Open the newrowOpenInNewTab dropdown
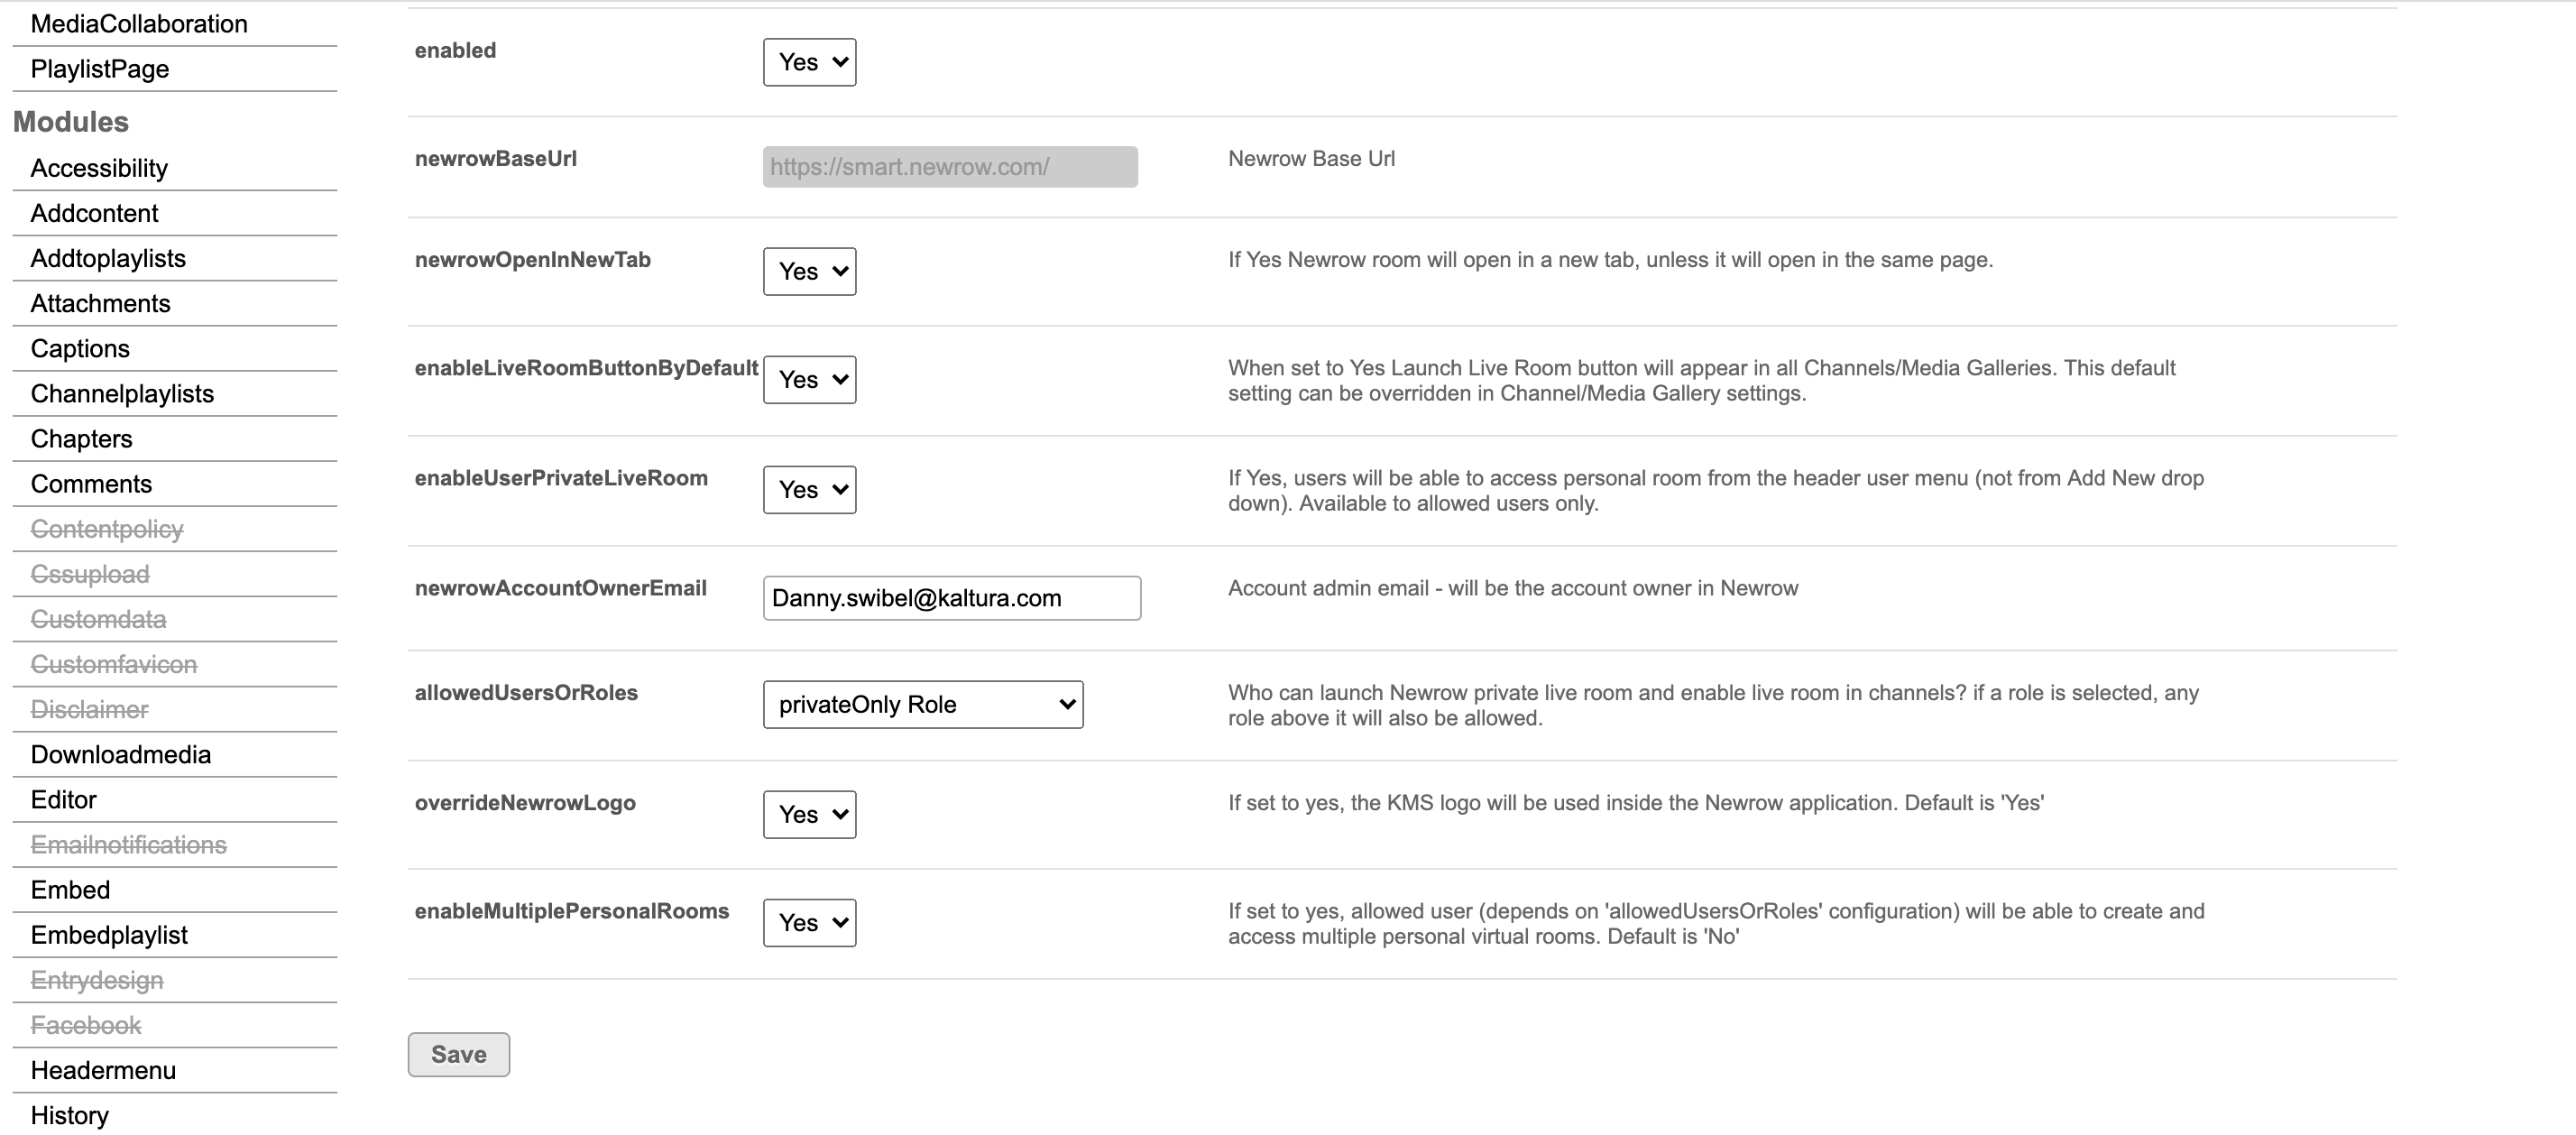2576x1135 pixels. coord(809,271)
